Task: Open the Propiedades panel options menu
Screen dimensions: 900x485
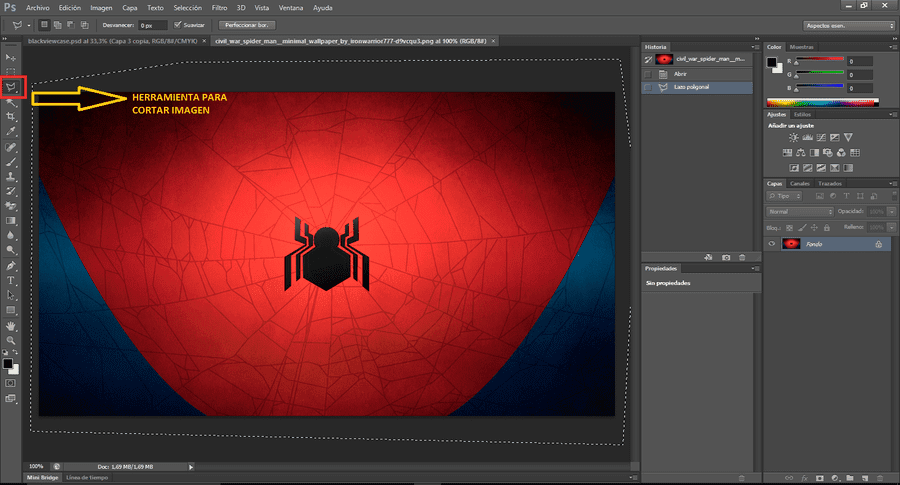Action: coord(755,269)
